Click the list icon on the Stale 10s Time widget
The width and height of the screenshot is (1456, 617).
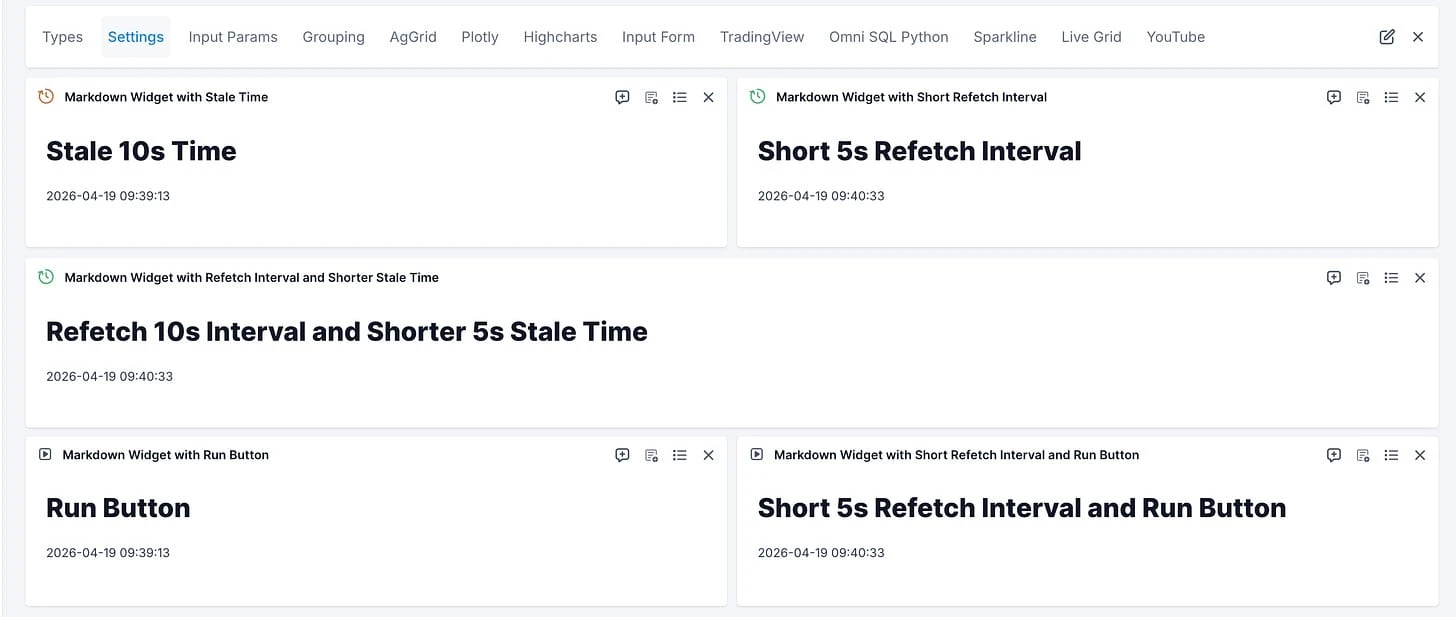point(680,97)
